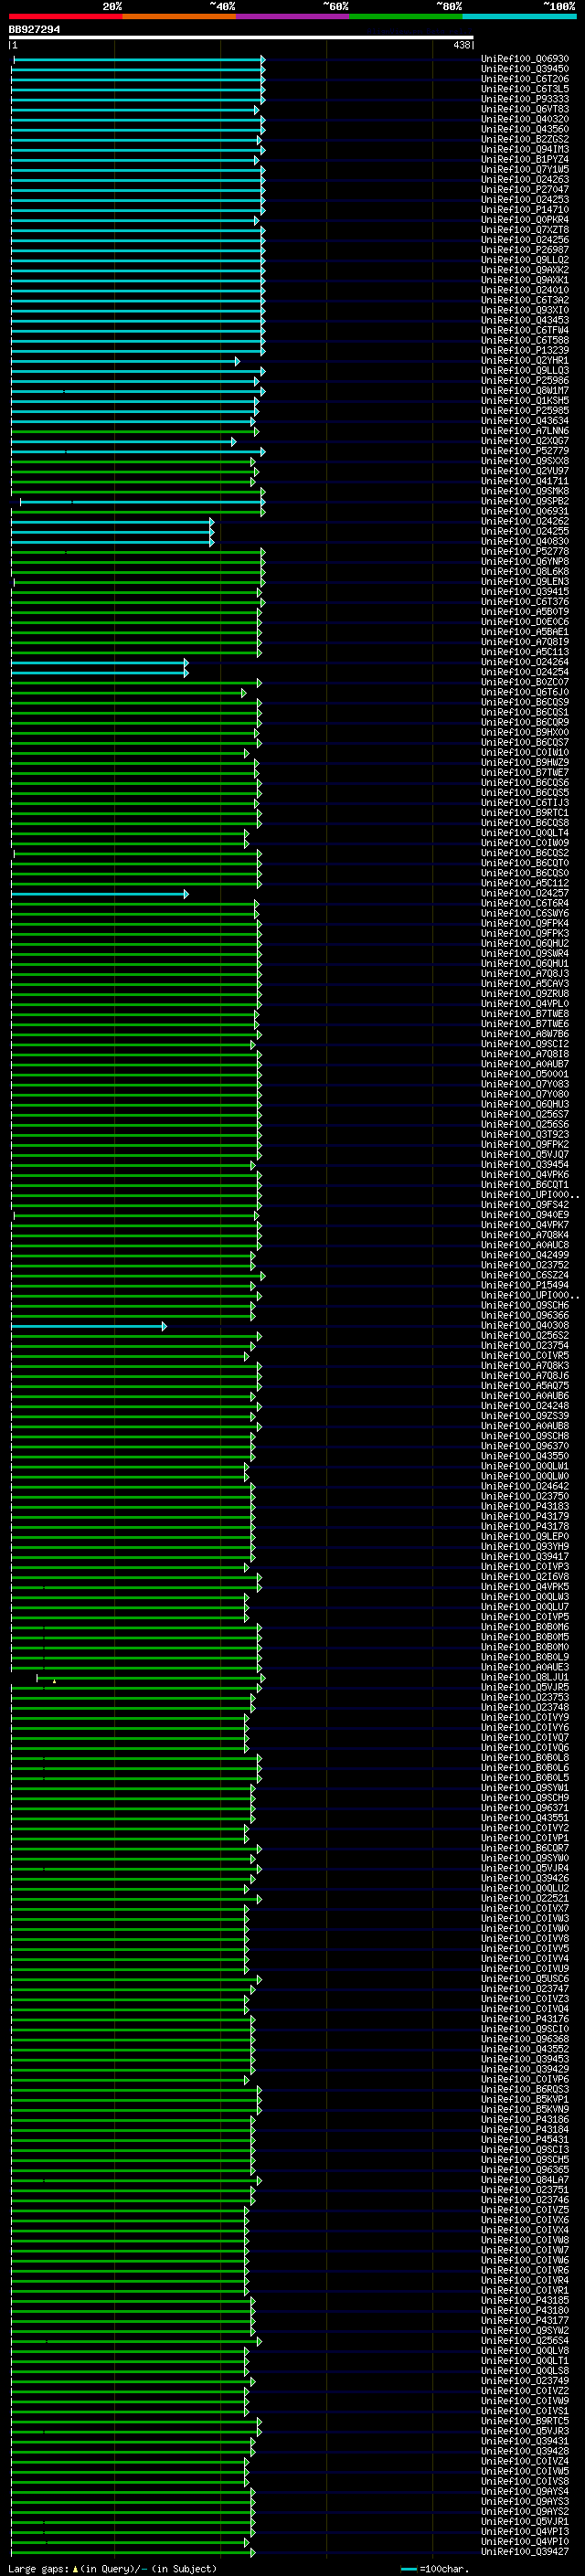
Task: Open hit UniRef100_Q40320
Action: pyautogui.click(x=525, y=119)
